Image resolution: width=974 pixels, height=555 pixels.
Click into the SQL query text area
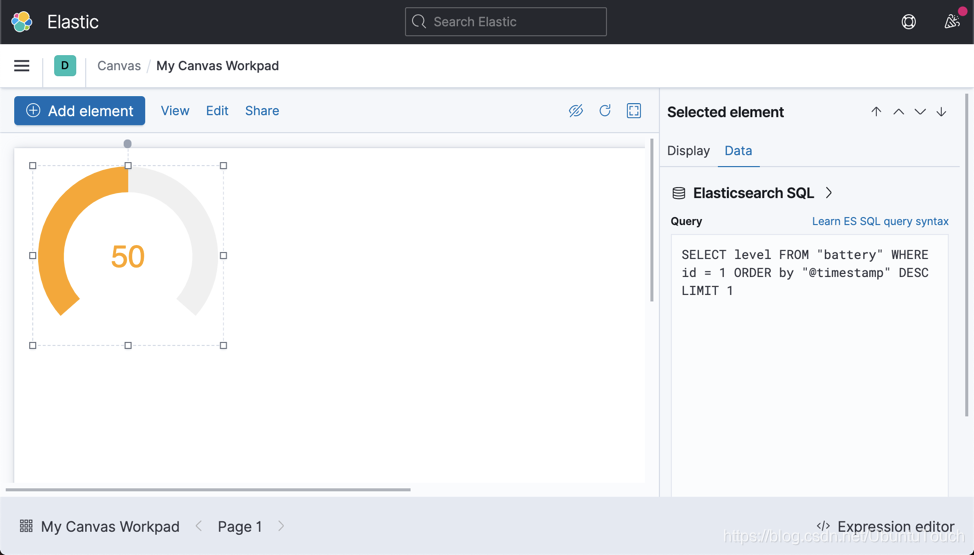click(809, 364)
